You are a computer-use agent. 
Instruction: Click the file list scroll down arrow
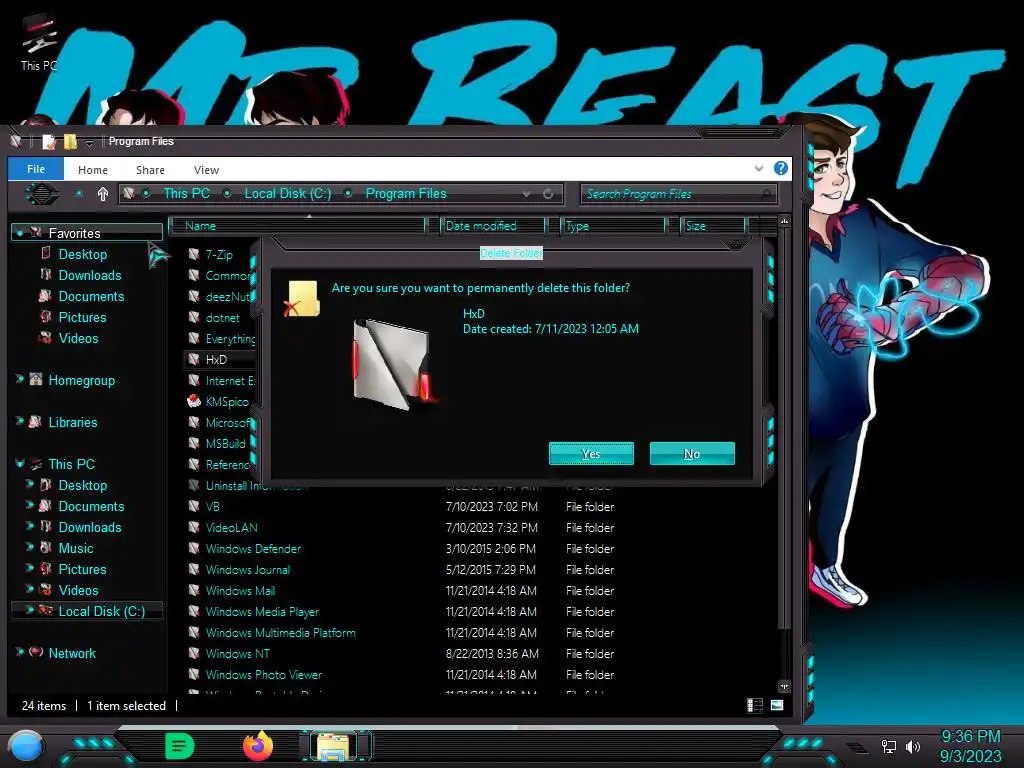point(784,686)
